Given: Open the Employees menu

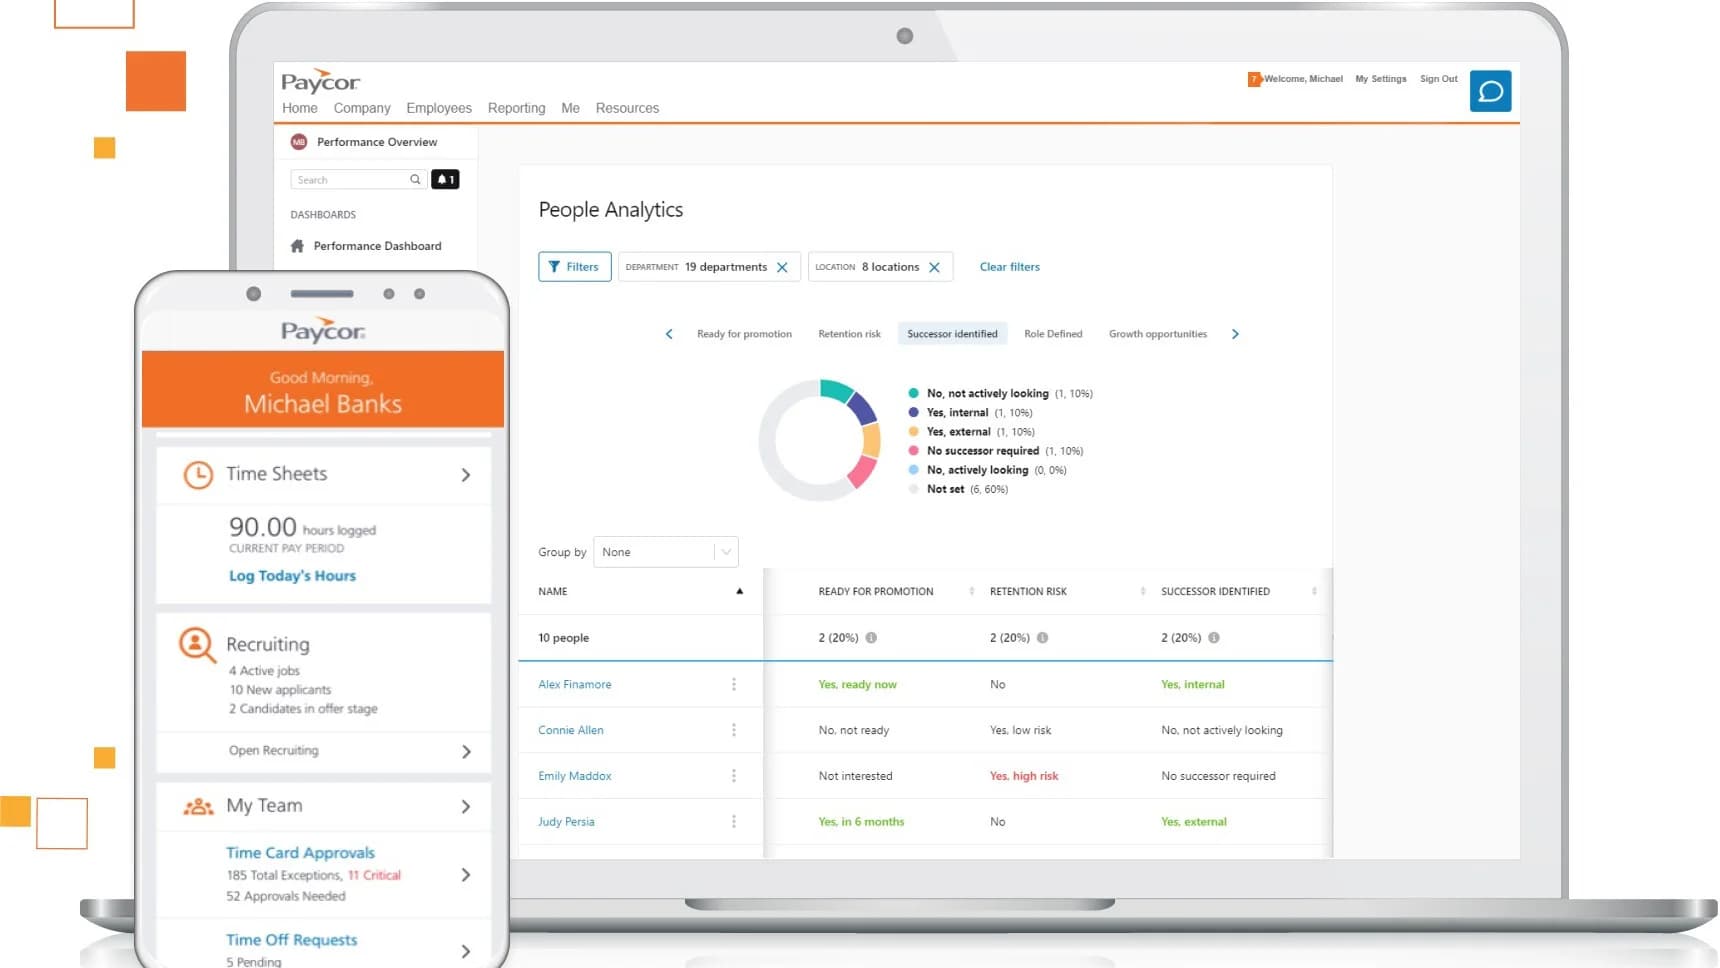Looking at the screenshot, I should tap(439, 108).
